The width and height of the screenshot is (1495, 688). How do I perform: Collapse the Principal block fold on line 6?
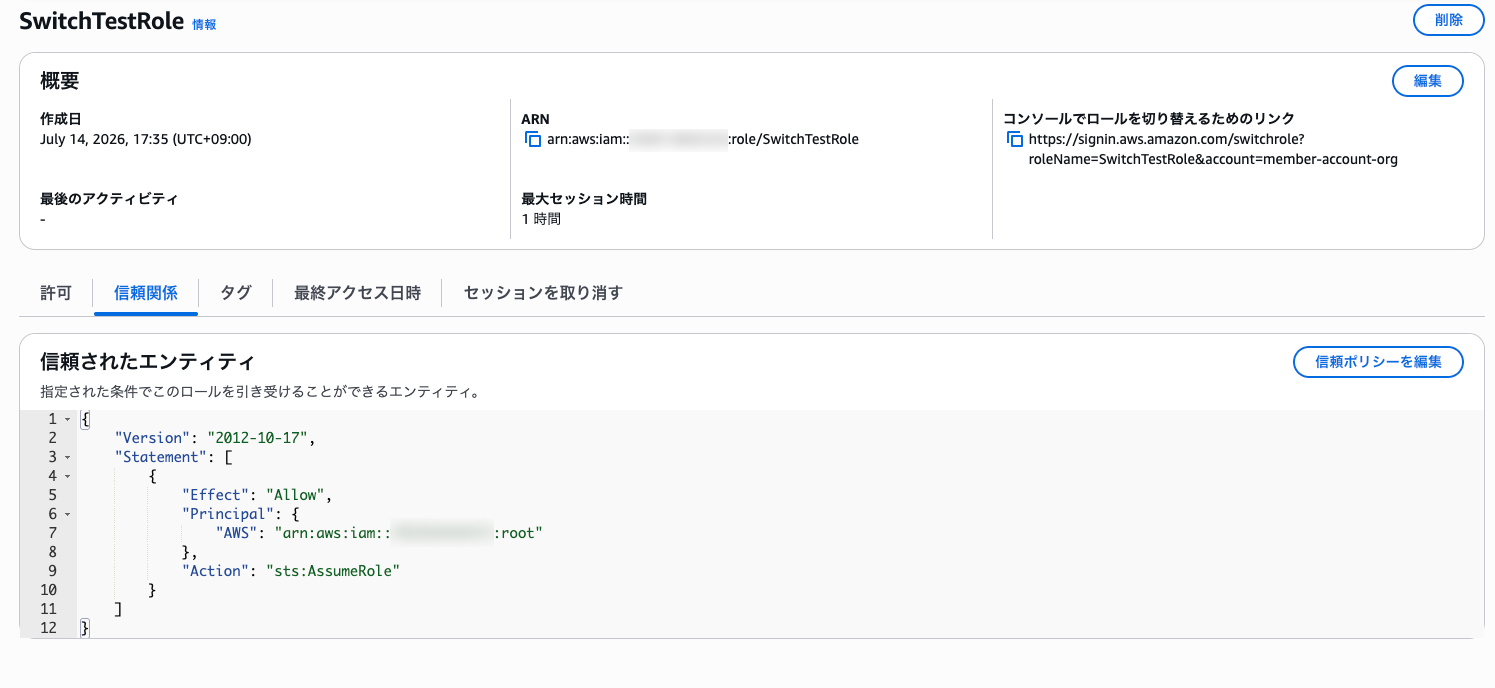(67, 514)
